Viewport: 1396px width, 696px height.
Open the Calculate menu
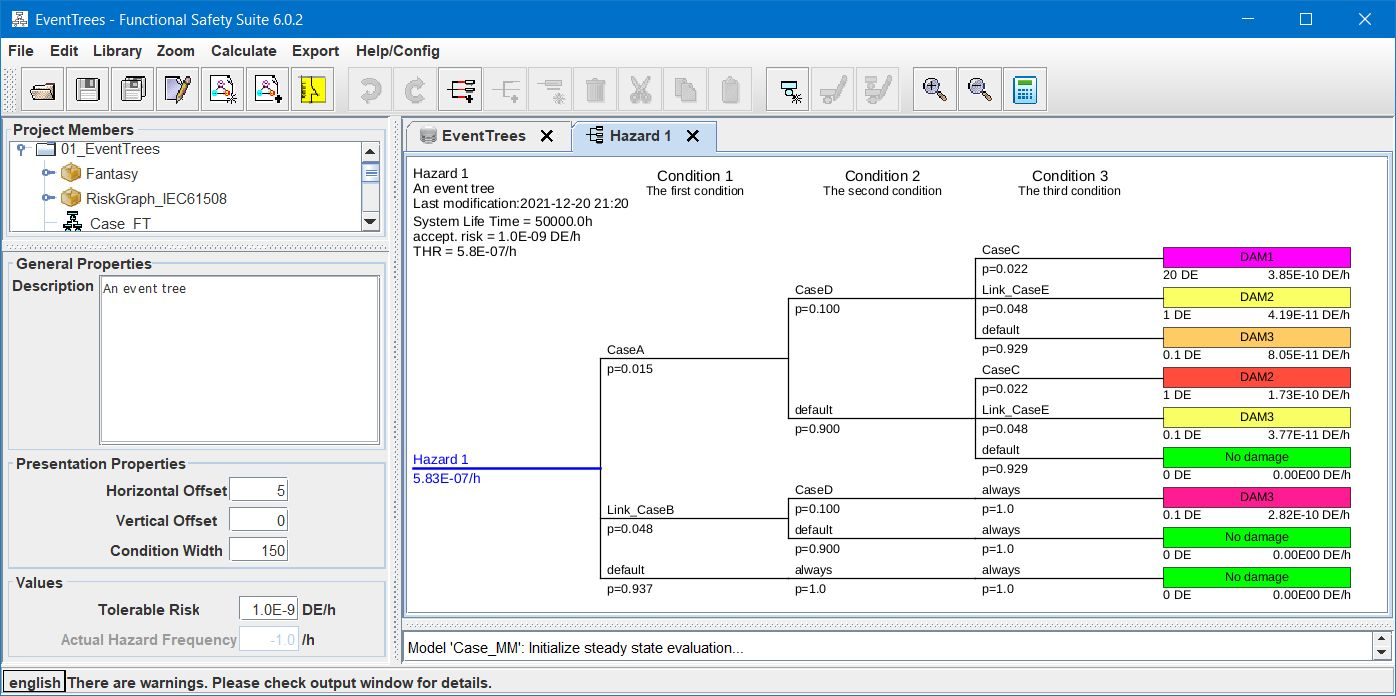click(x=243, y=51)
